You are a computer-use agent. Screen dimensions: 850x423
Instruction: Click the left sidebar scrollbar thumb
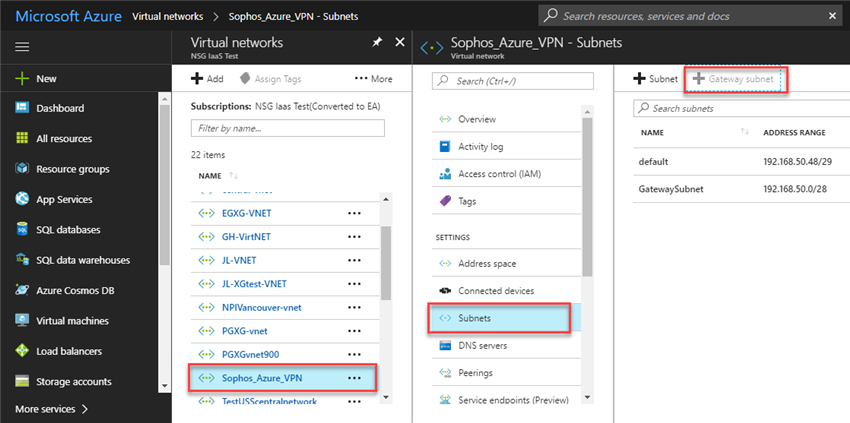point(165,184)
